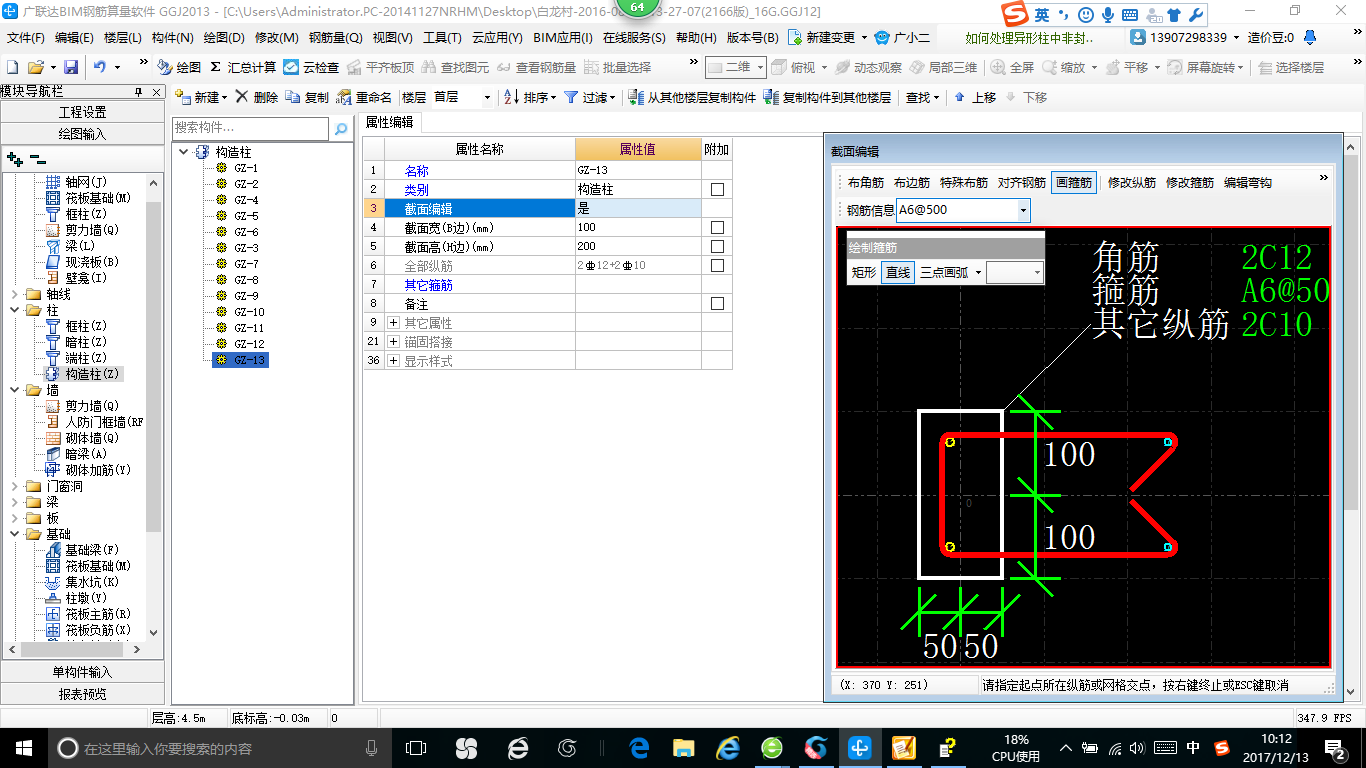Click 重命名 rename component
This screenshot has width=1366, height=768.
pos(364,97)
